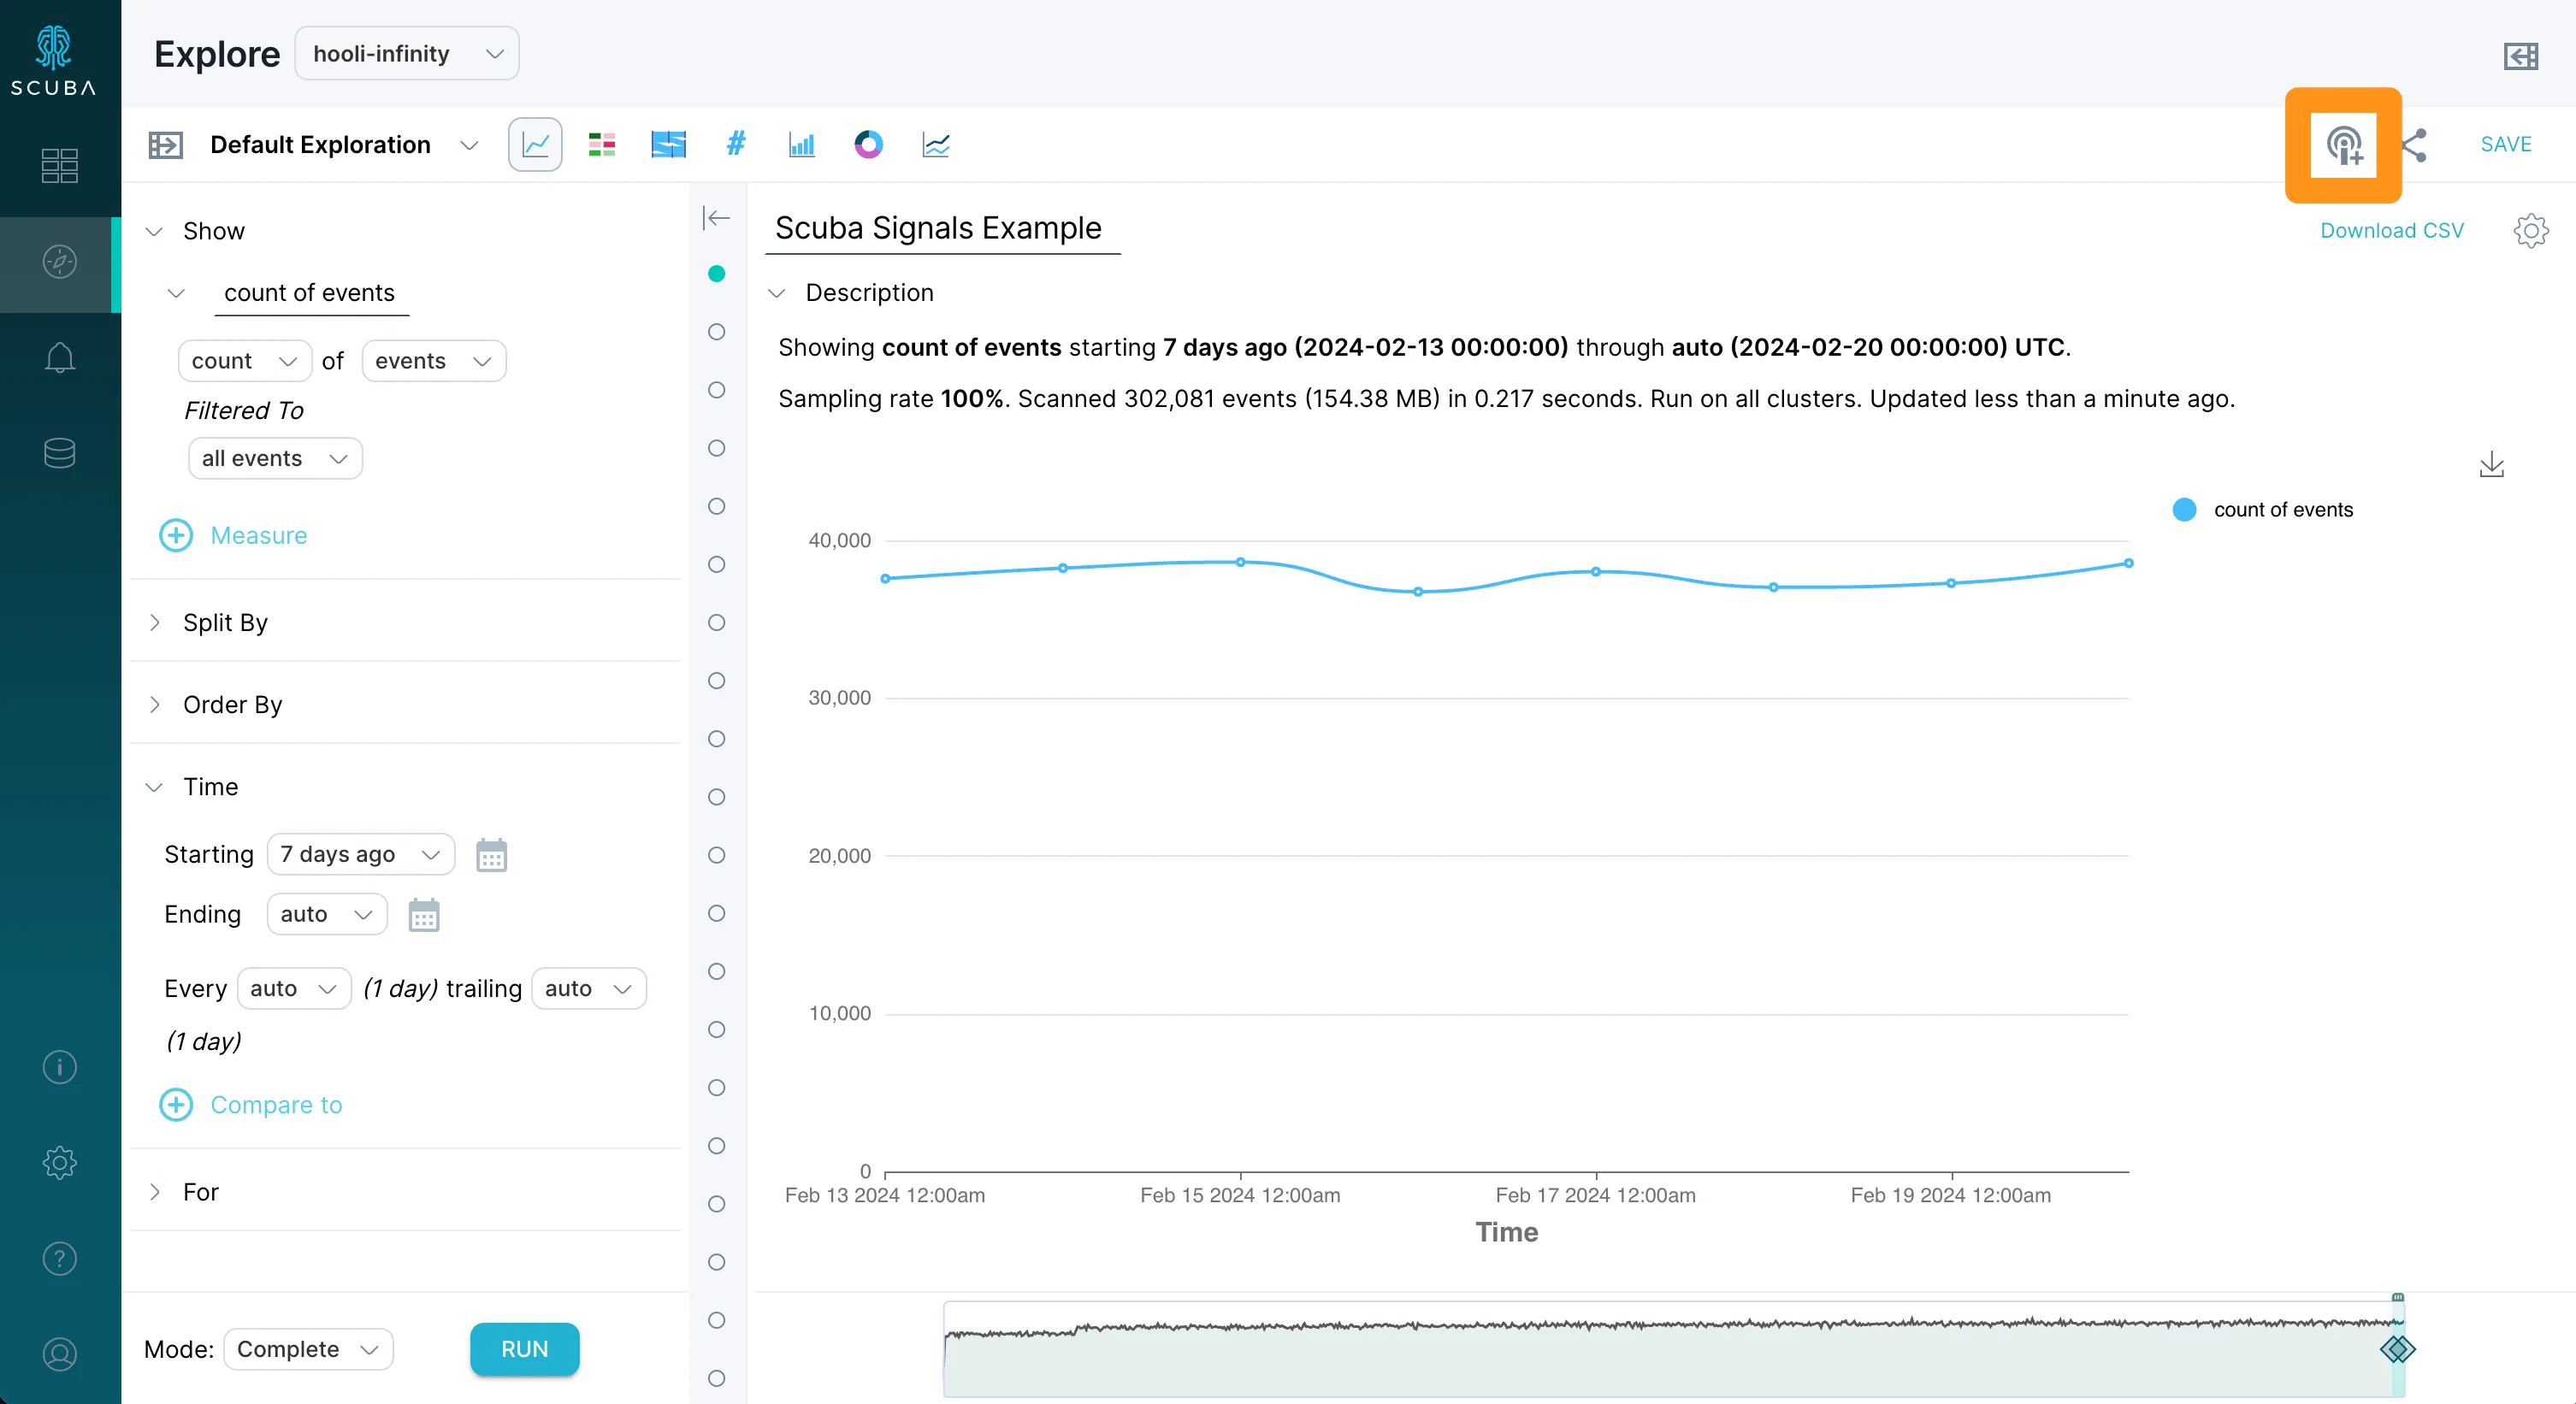Screen dimensions: 2576x1404
Task: Open the hooli-infinity dataset dropdown
Action: [x=406, y=54]
